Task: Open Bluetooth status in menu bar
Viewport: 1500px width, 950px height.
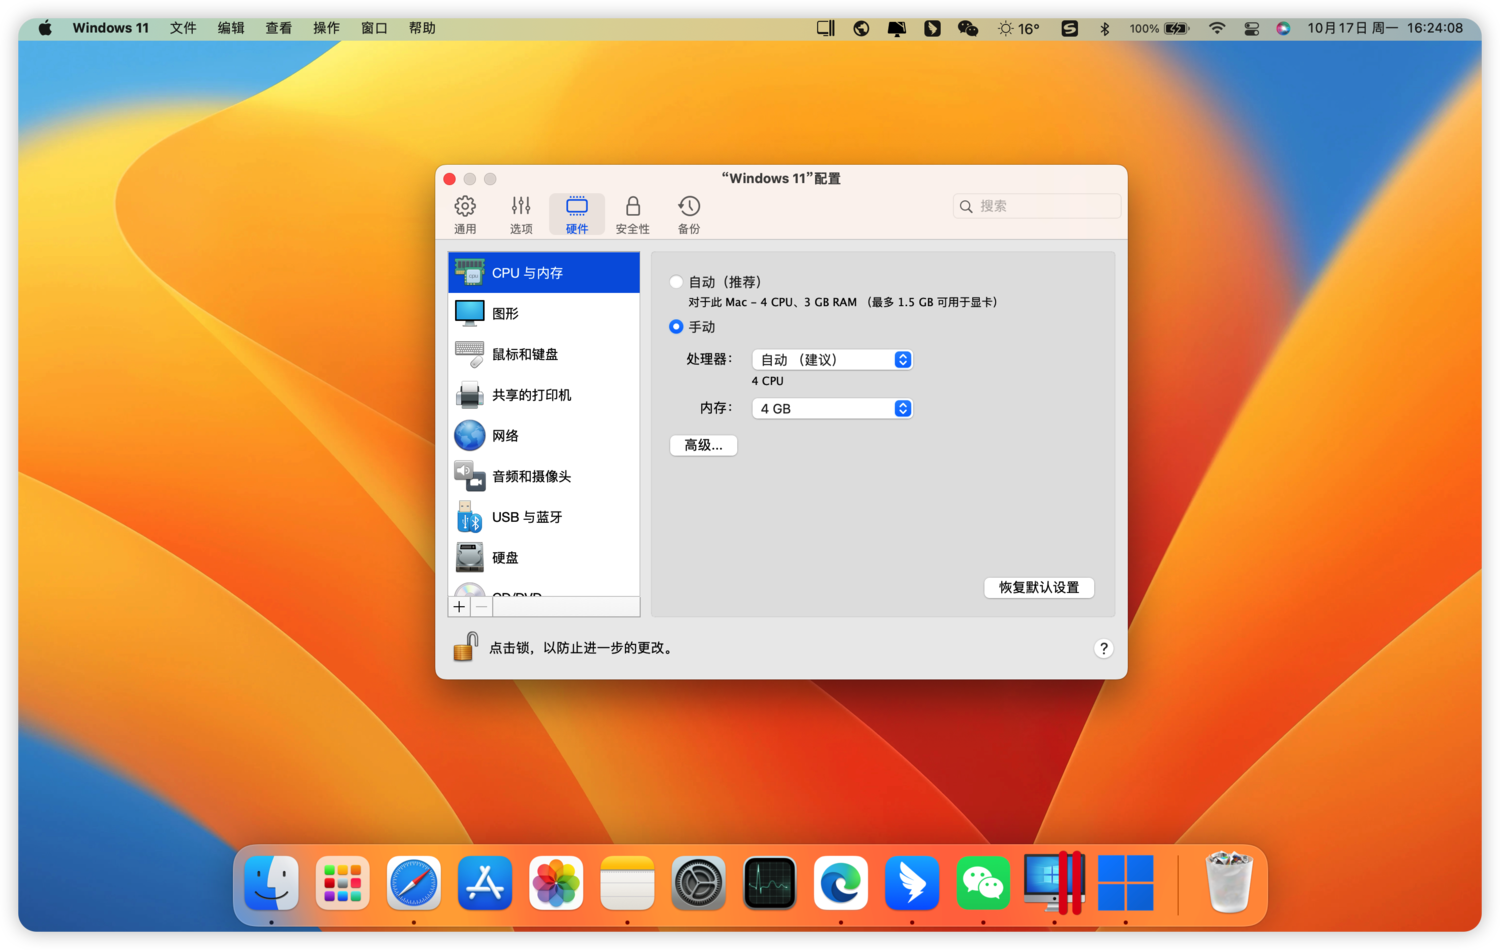Action: click(x=1104, y=28)
